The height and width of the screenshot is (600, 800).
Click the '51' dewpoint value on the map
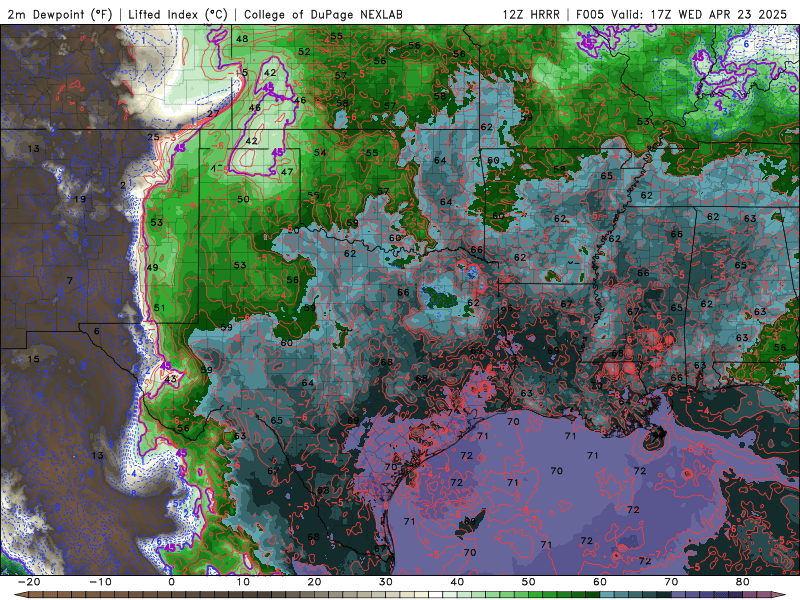pos(159,308)
